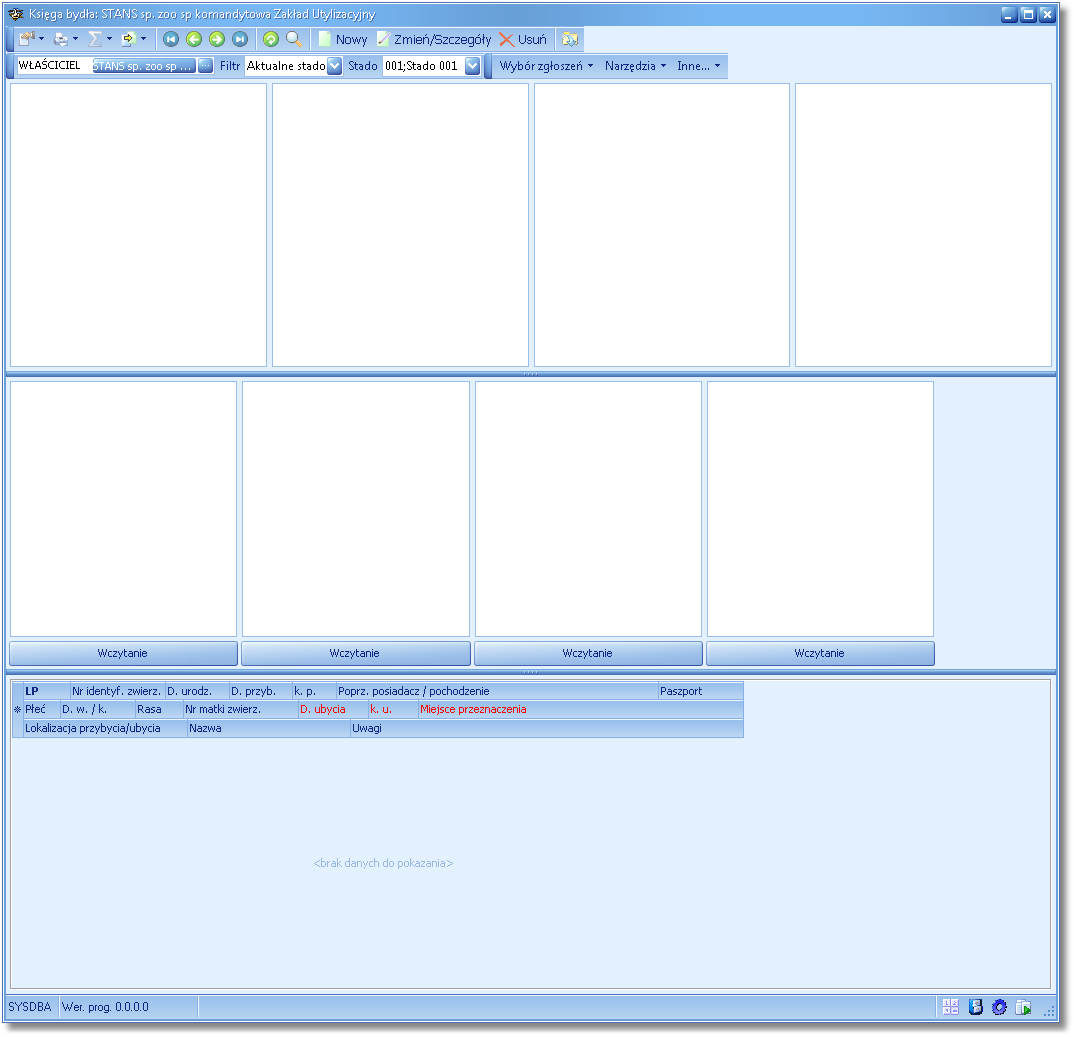Click the calculator grid icon in status bar
The height and width of the screenshot is (1037, 1074).
950,1007
